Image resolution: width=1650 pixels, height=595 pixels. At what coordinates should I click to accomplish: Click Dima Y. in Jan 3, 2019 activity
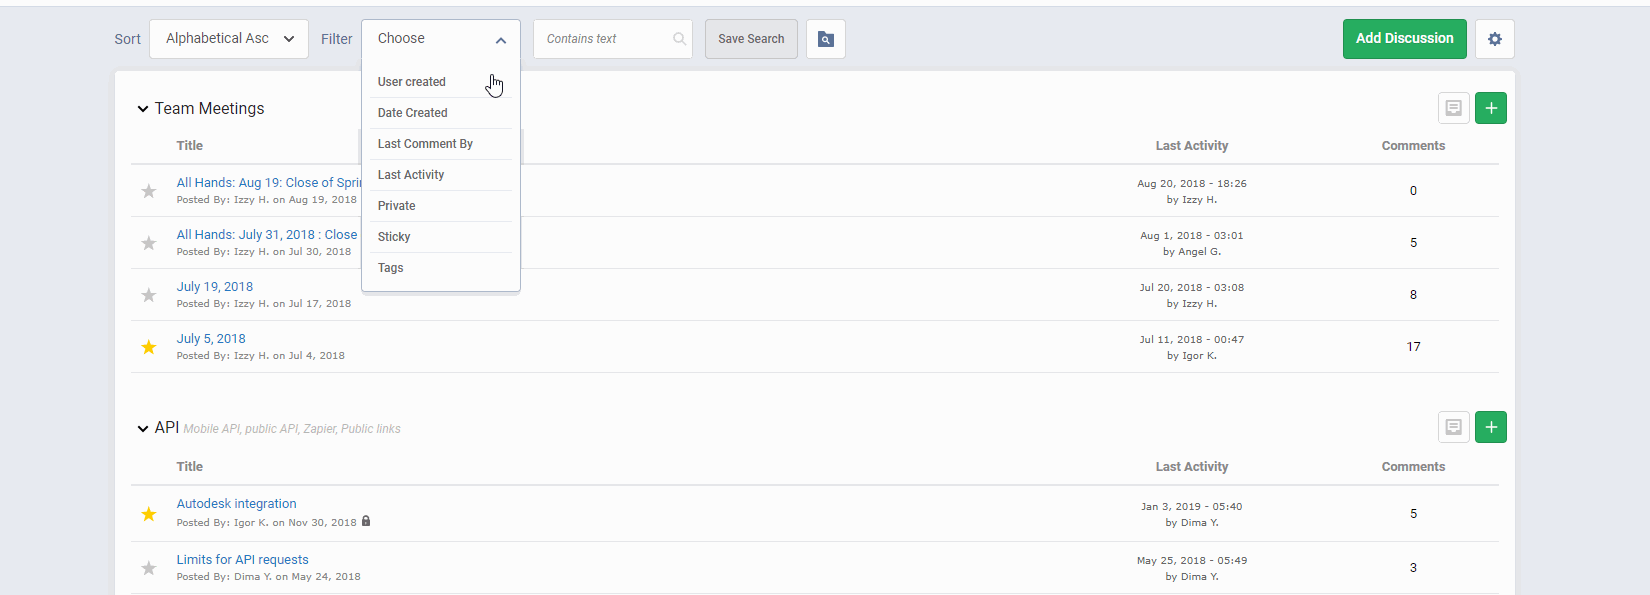tap(1200, 523)
